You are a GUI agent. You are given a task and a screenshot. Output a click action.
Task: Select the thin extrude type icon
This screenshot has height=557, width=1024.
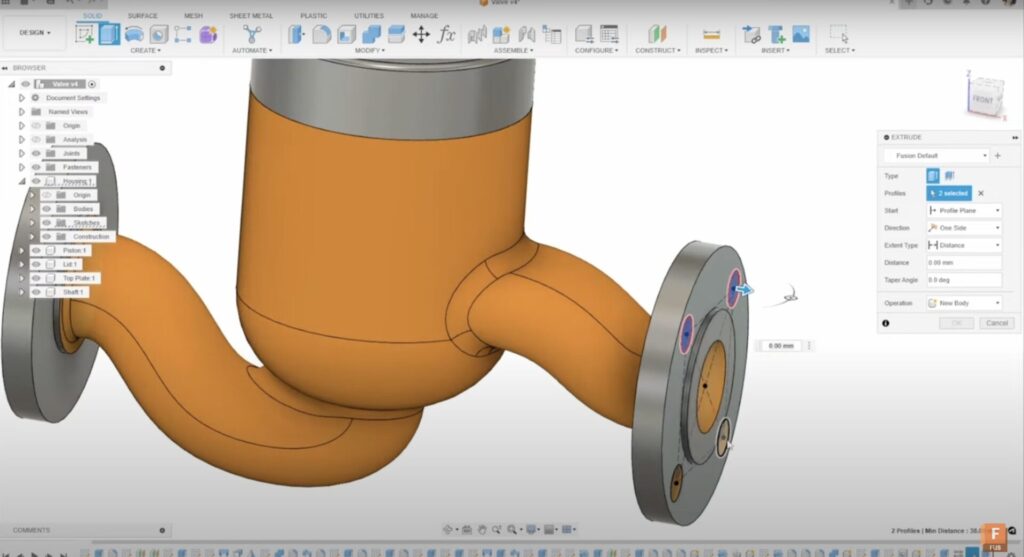point(949,175)
